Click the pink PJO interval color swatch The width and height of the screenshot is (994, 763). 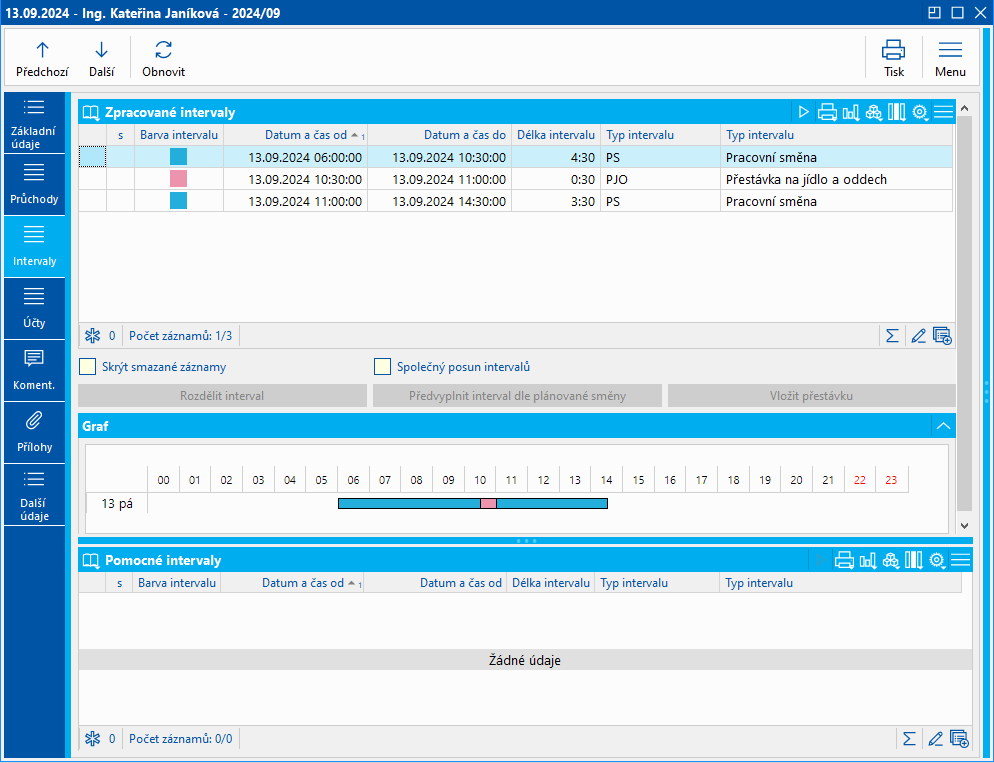(x=178, y=179)
